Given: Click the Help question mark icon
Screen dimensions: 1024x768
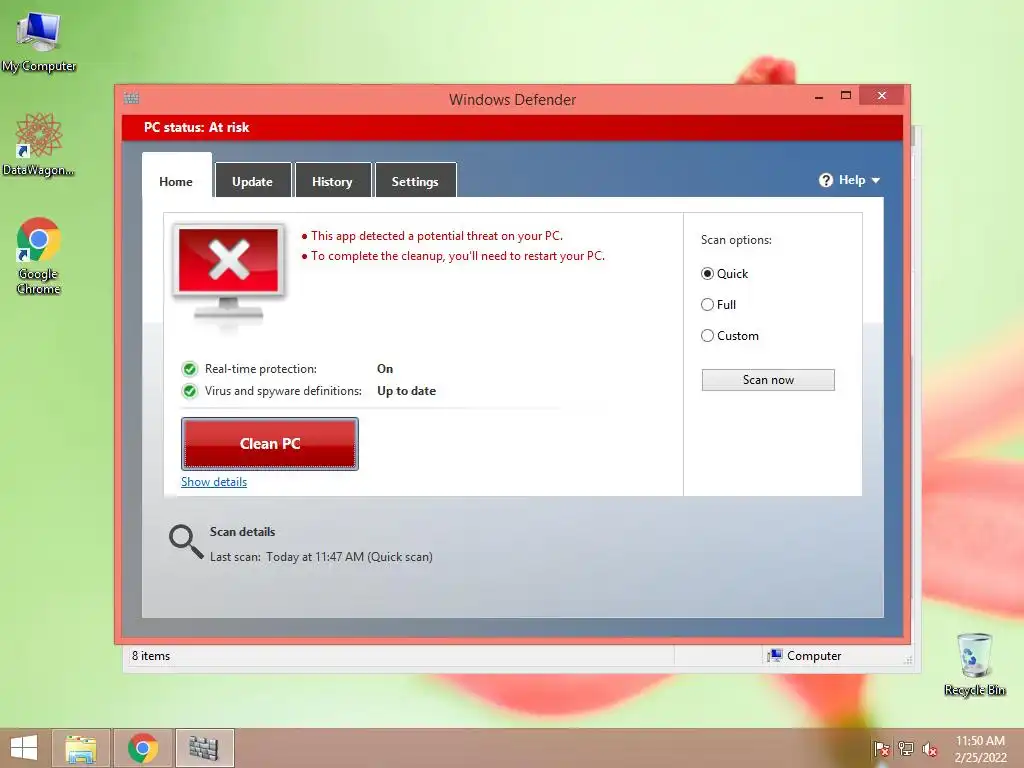Looking at the screenshot, I should (825, 180).
